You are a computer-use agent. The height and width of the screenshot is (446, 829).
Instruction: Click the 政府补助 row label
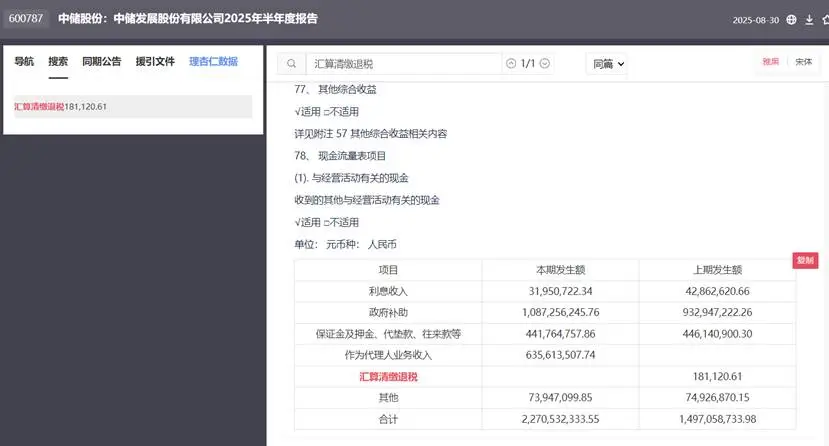tap(388, 312)
